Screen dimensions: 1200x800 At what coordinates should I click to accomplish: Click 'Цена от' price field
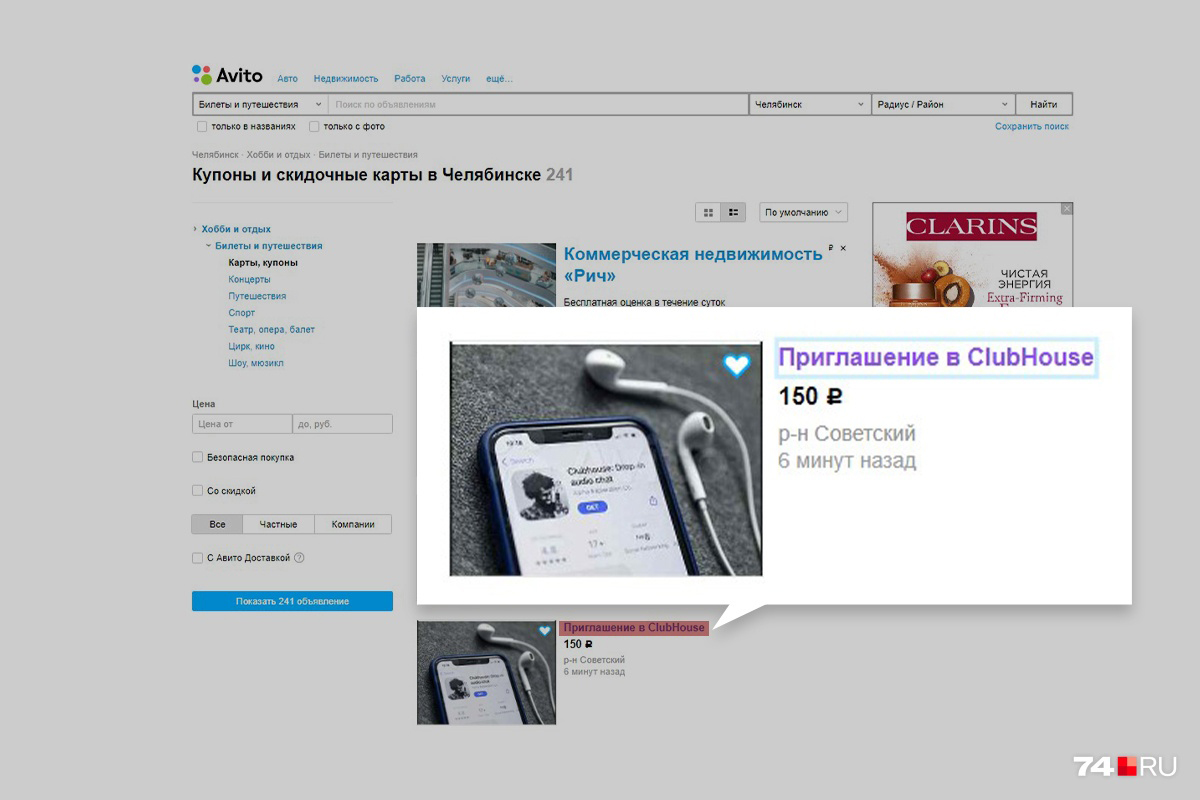pos(242,424)
